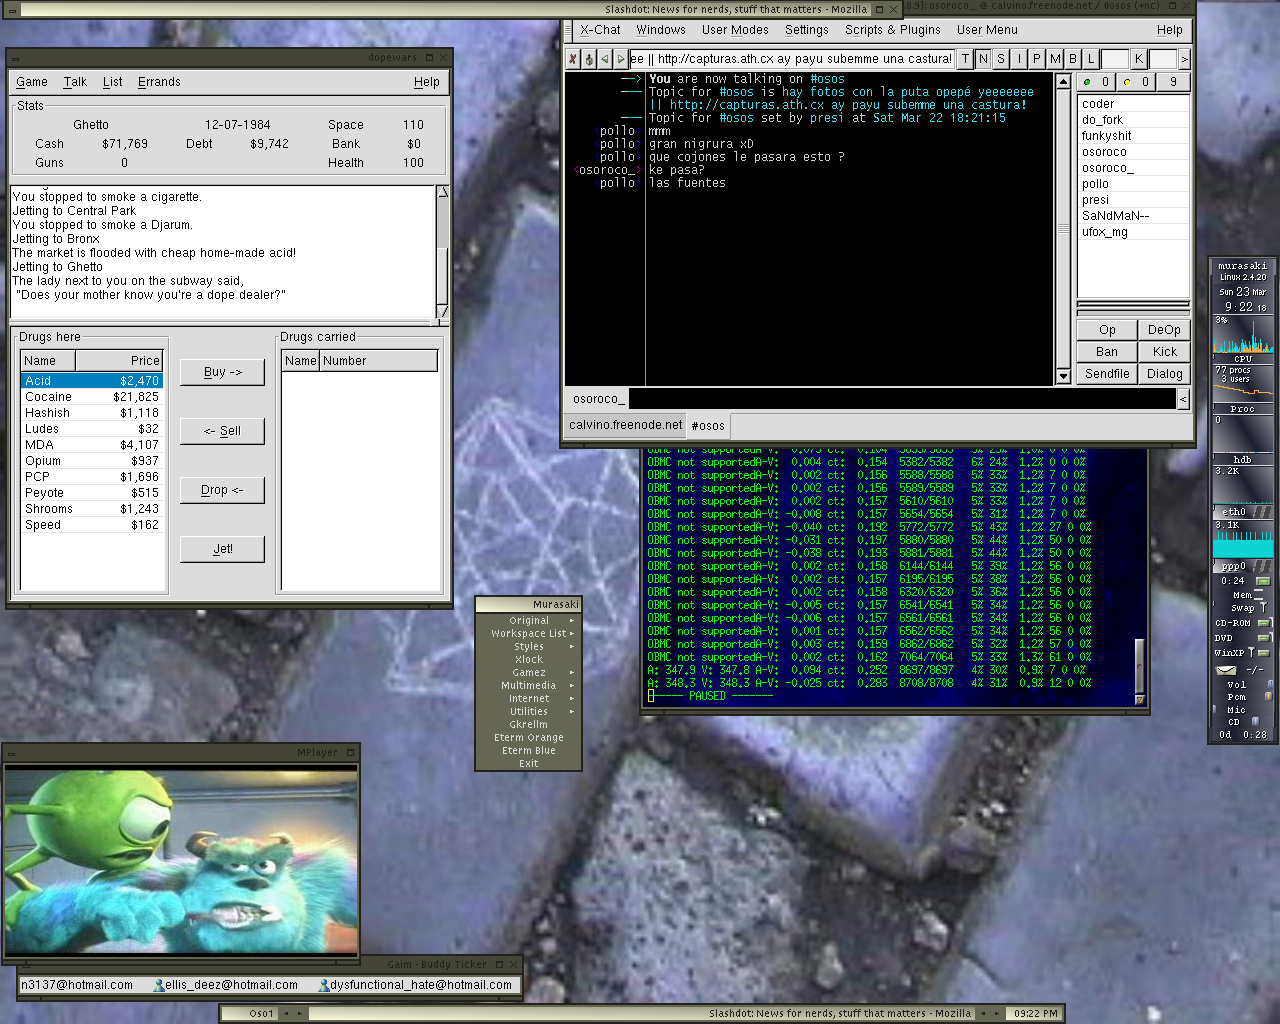Expand the Styles submenu in Murasaki menu

(x=528, y=646)
